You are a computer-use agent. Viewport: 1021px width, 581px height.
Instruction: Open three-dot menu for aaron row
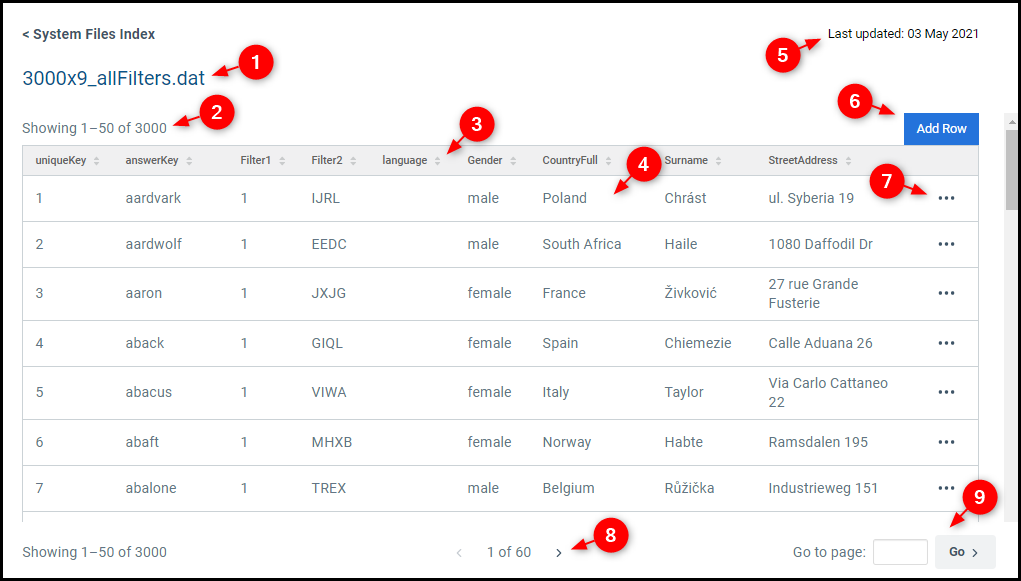click(x=946, y=293)
